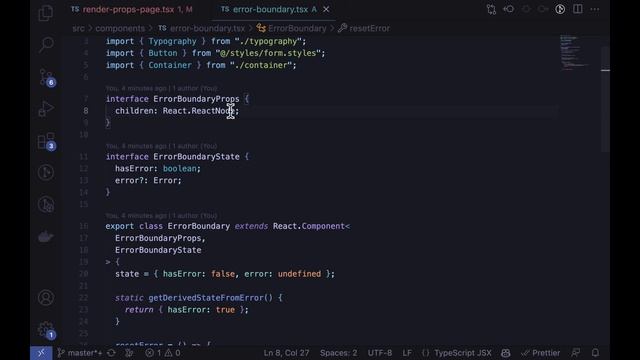Synchronize changes icon in status bar
Viewport: 640px width, 360px height.
(111, 353)
